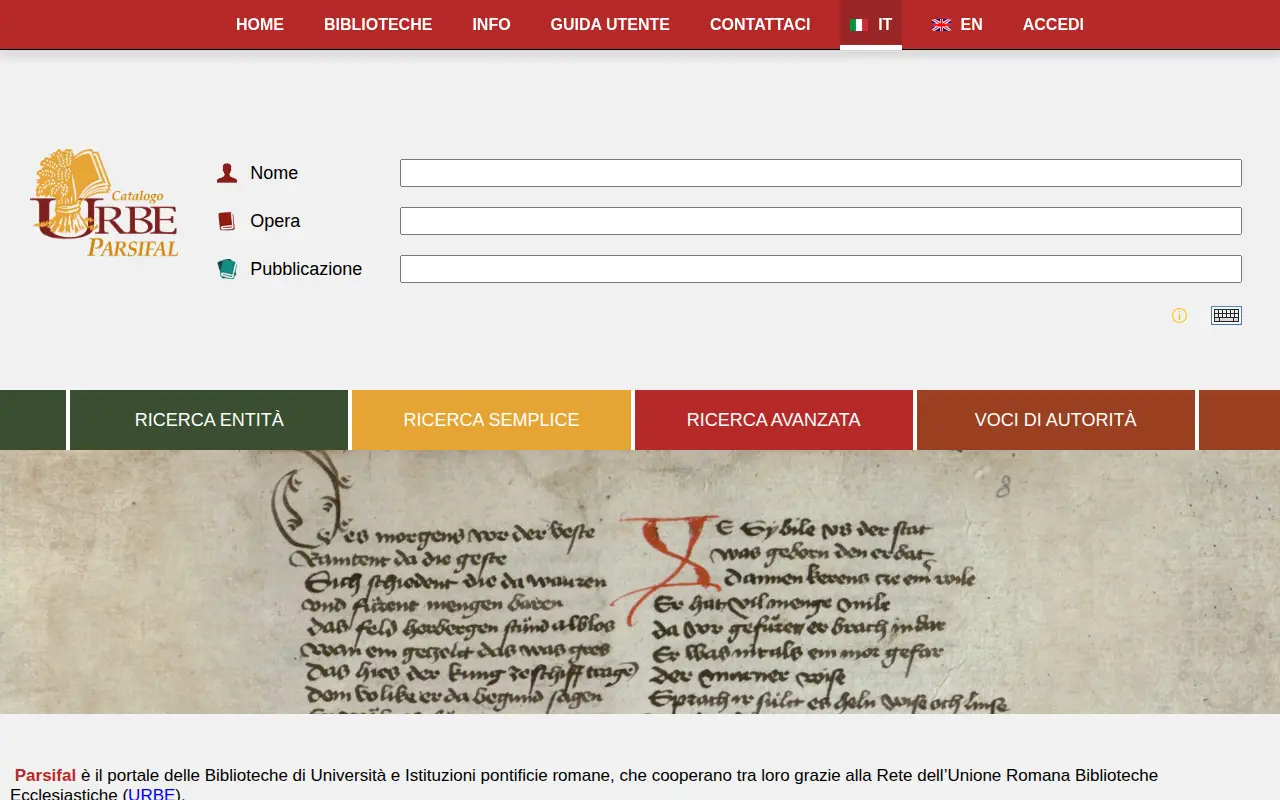Click the British flag icon
The width and height of the screenshot is (1280, 800).
click(x=941, y=25)
